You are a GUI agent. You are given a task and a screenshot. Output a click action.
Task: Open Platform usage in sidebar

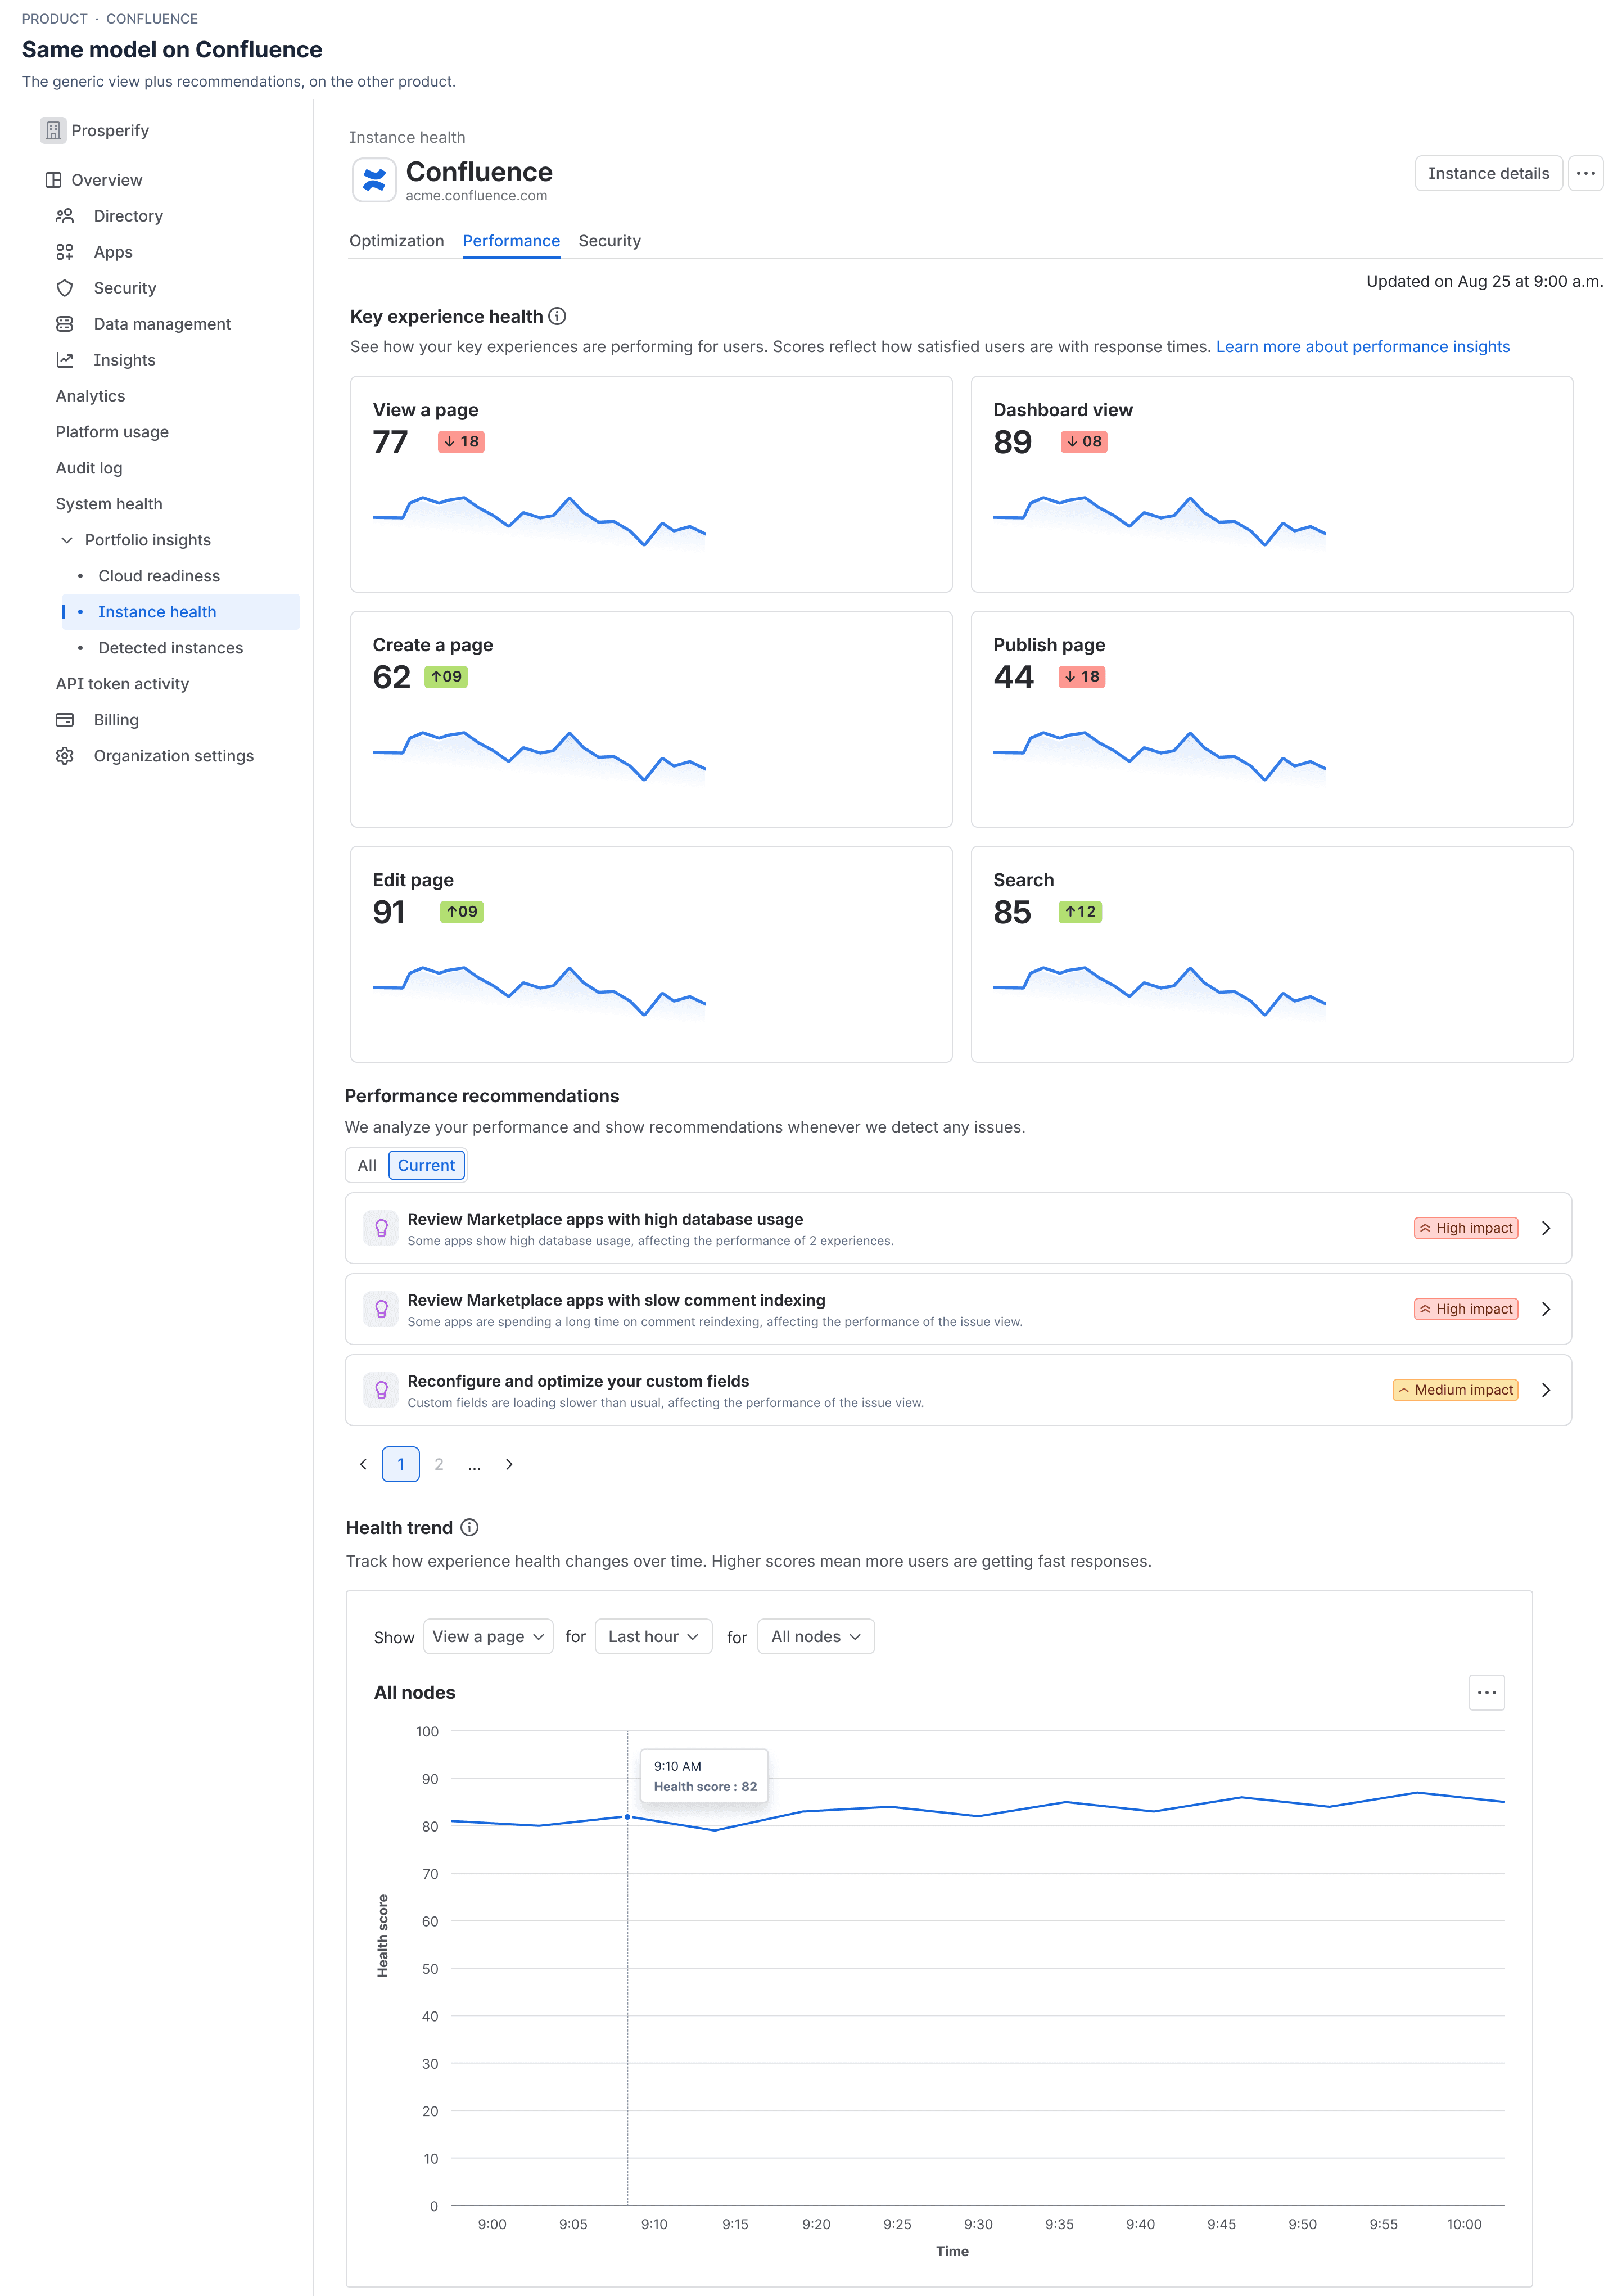coord(112,432)
